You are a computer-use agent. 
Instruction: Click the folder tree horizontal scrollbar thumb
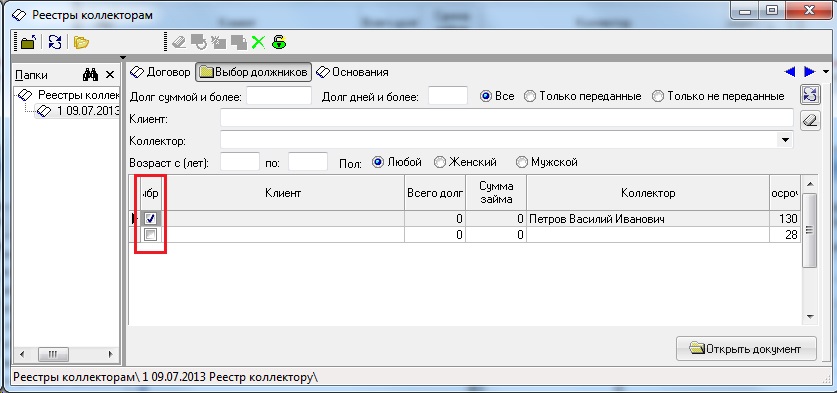coord(52,354)
